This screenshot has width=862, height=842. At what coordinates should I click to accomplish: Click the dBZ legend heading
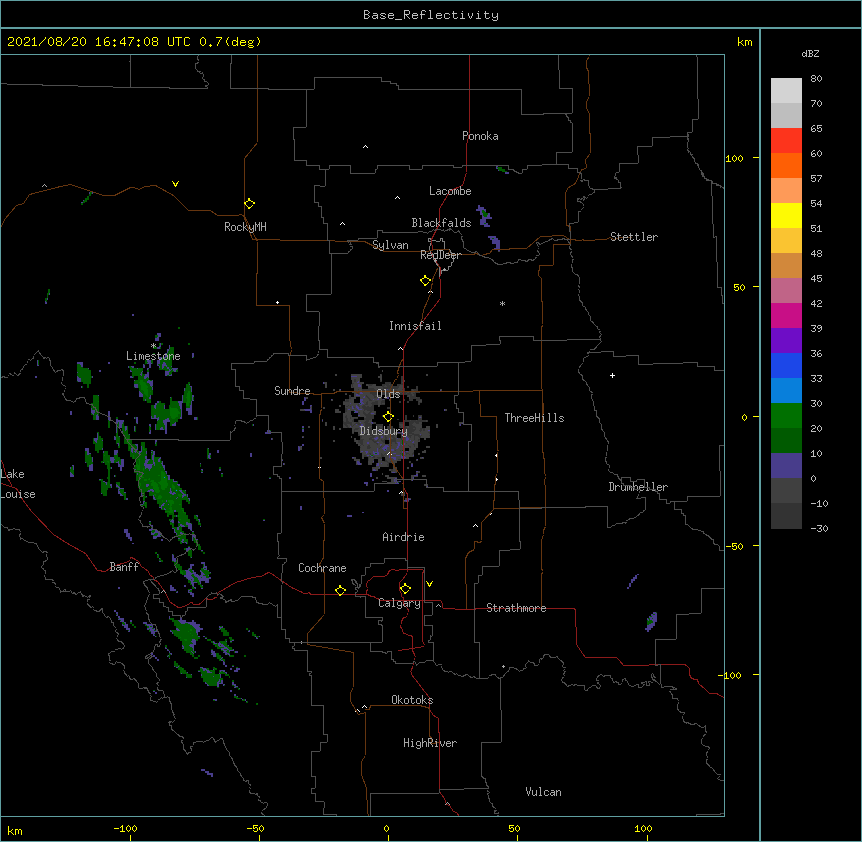pyautogui.click(x=810, y=53)
